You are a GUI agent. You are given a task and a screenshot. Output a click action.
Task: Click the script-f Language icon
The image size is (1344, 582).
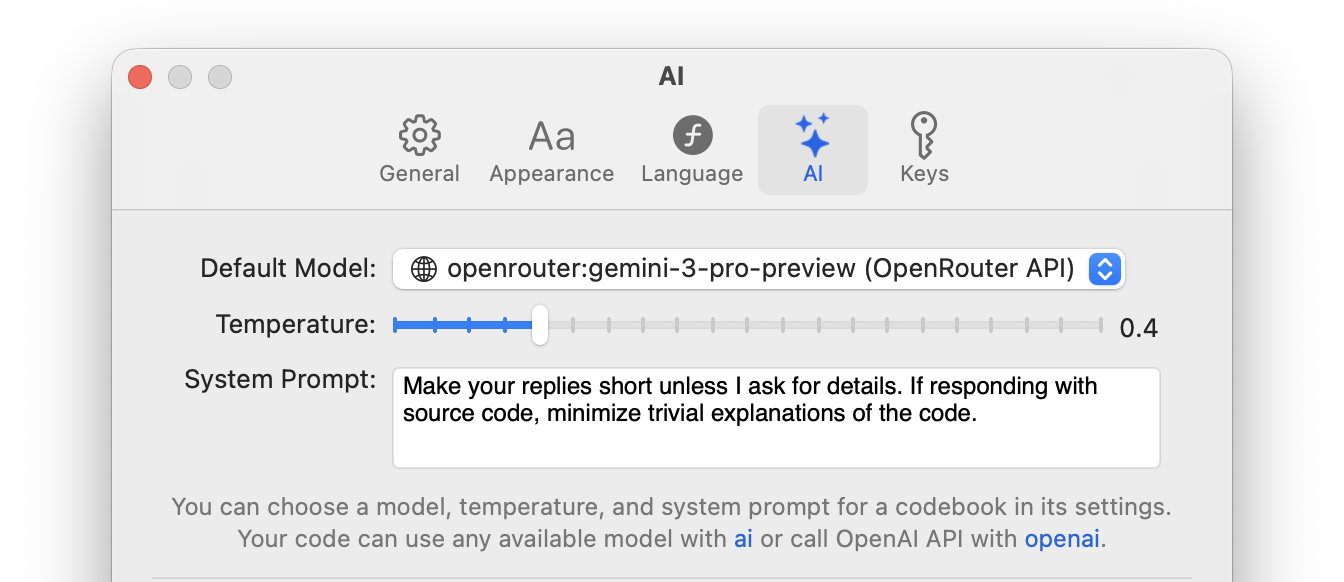[692, 135]
